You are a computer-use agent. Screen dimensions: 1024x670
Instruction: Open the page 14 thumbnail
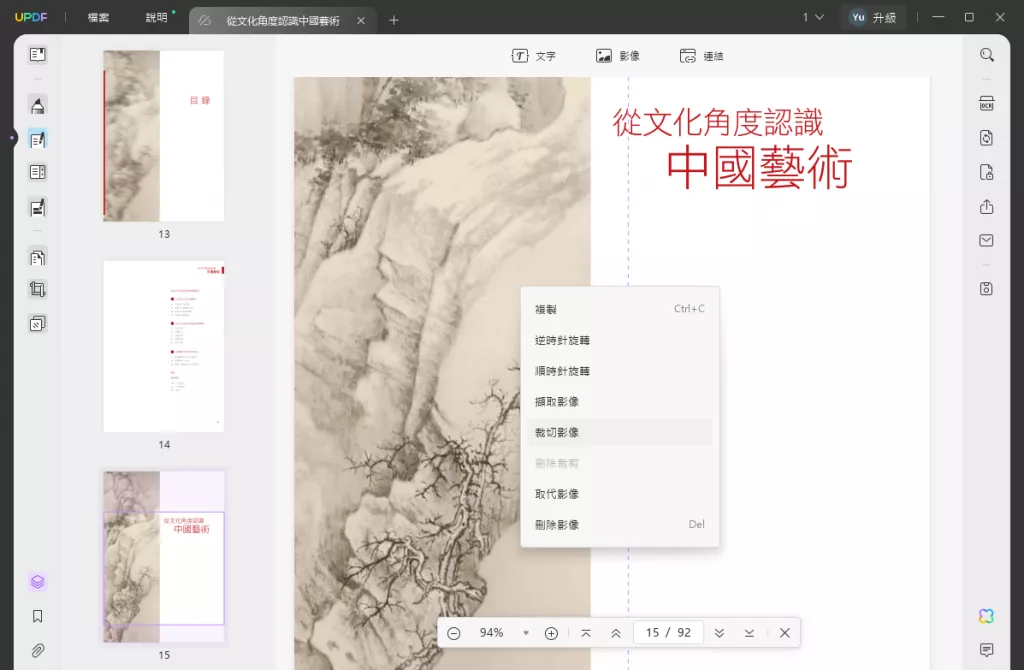click(164, 346)
